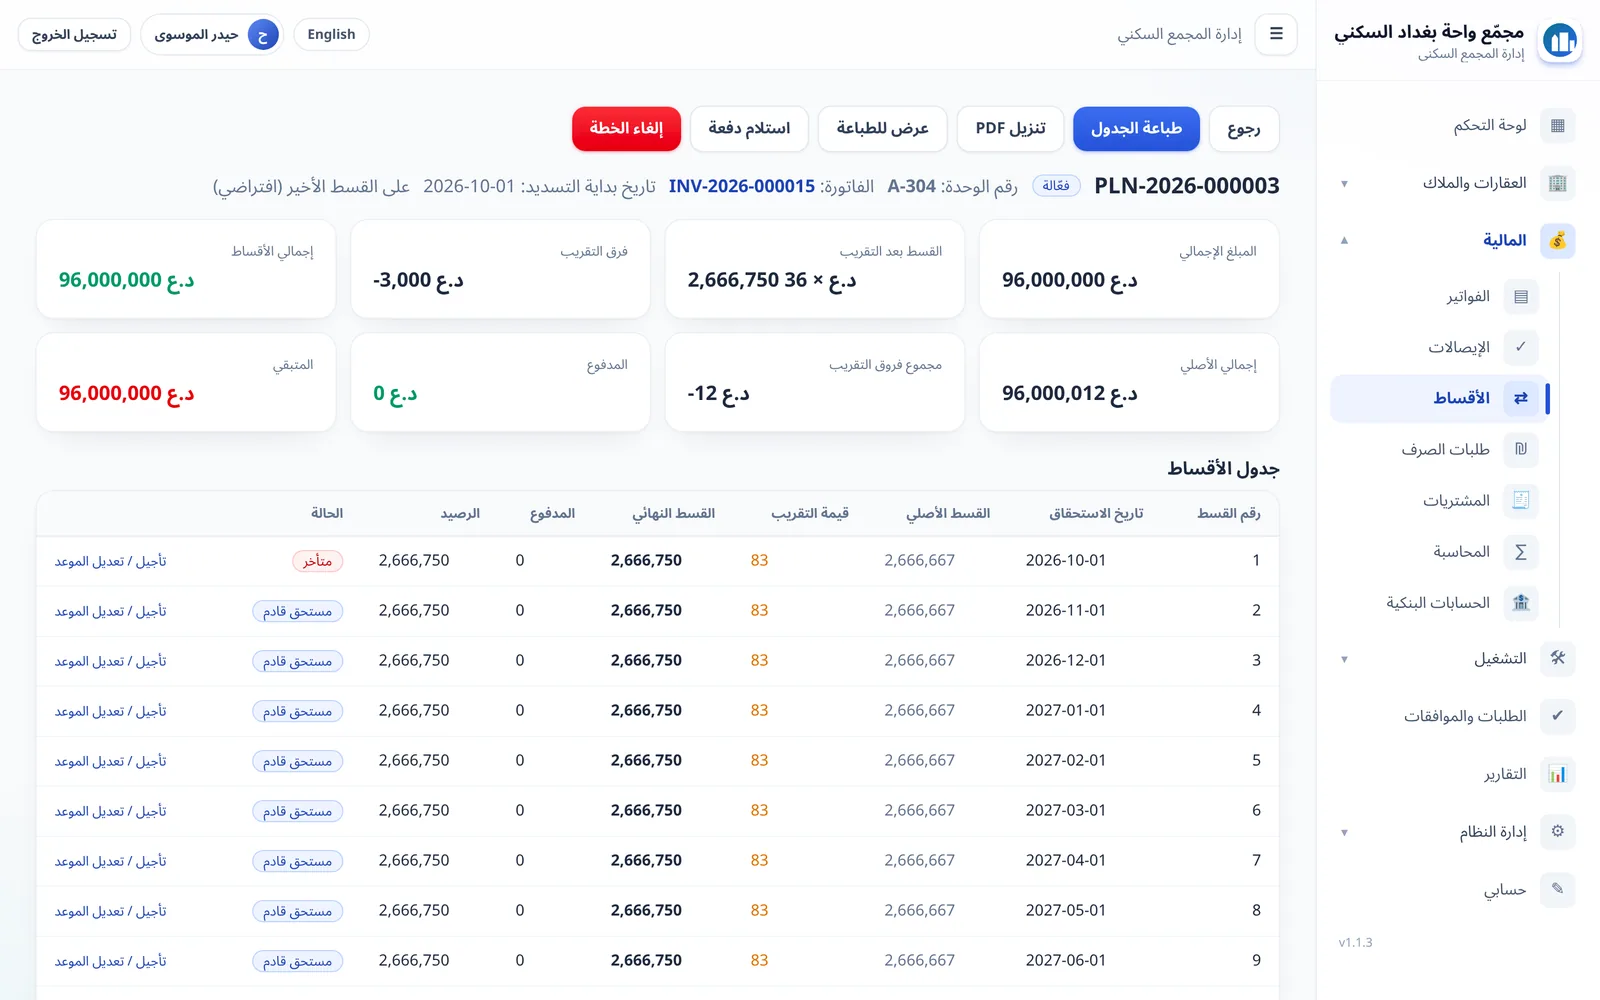Click the المالية money bag icon

click(1557, 241)
